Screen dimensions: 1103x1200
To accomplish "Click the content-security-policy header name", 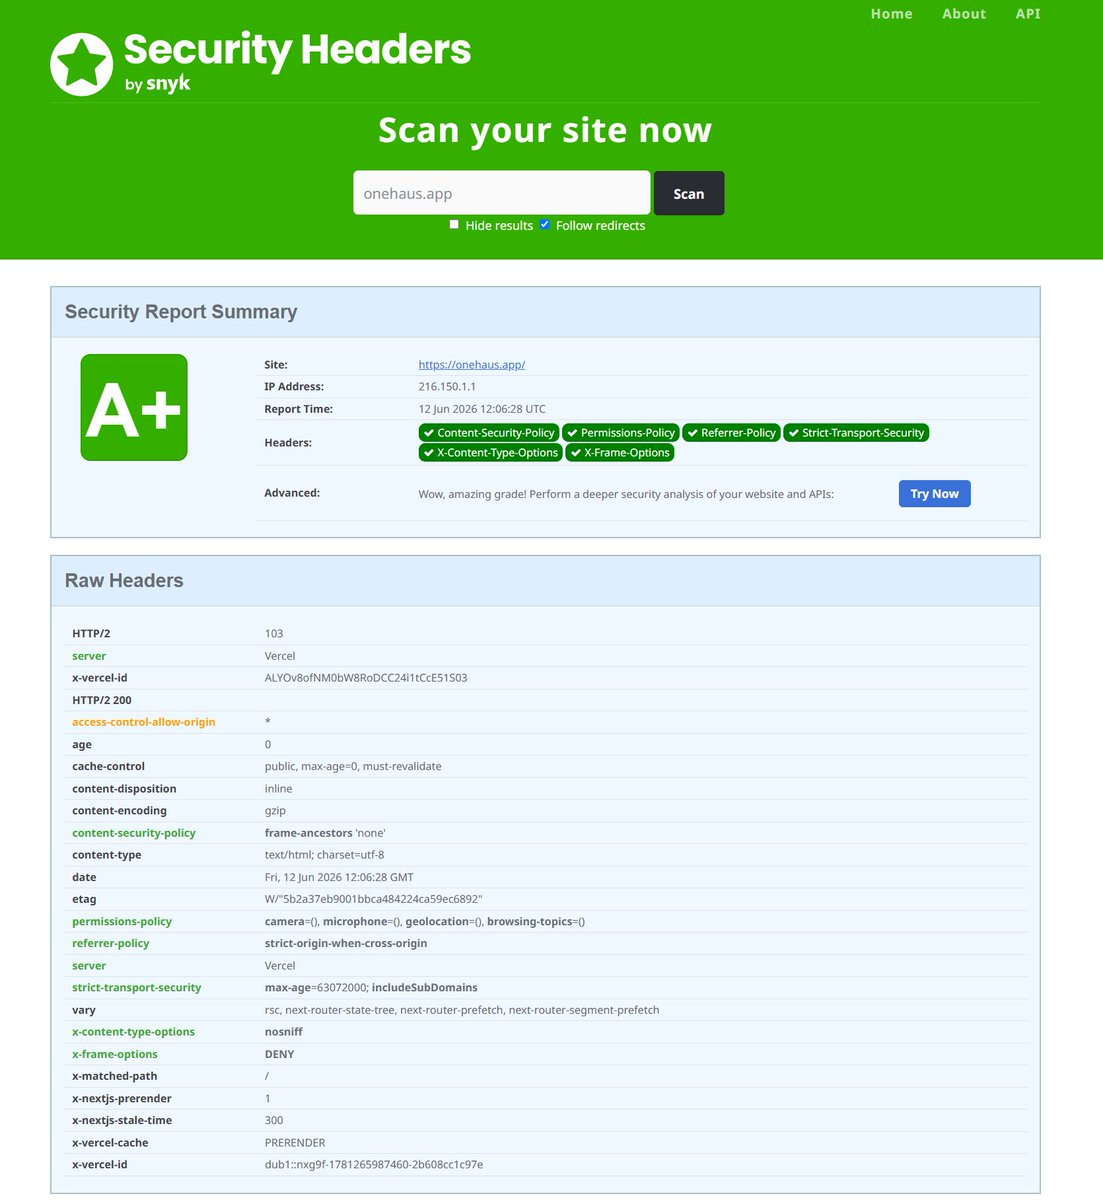I will coord(134,833).
